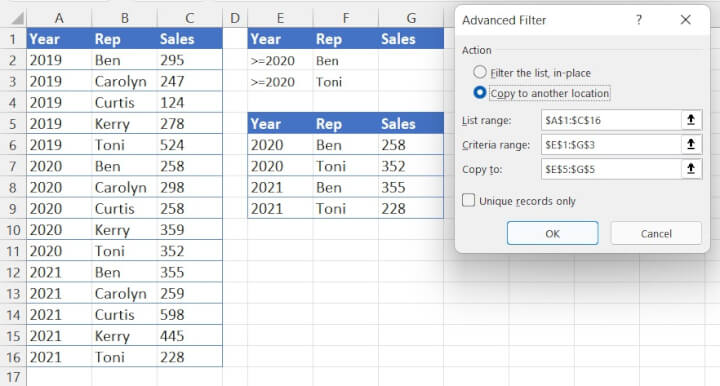The image size is (720, 386).
Task: Select Copy to another location option
Action: click(x=479, y=93)
